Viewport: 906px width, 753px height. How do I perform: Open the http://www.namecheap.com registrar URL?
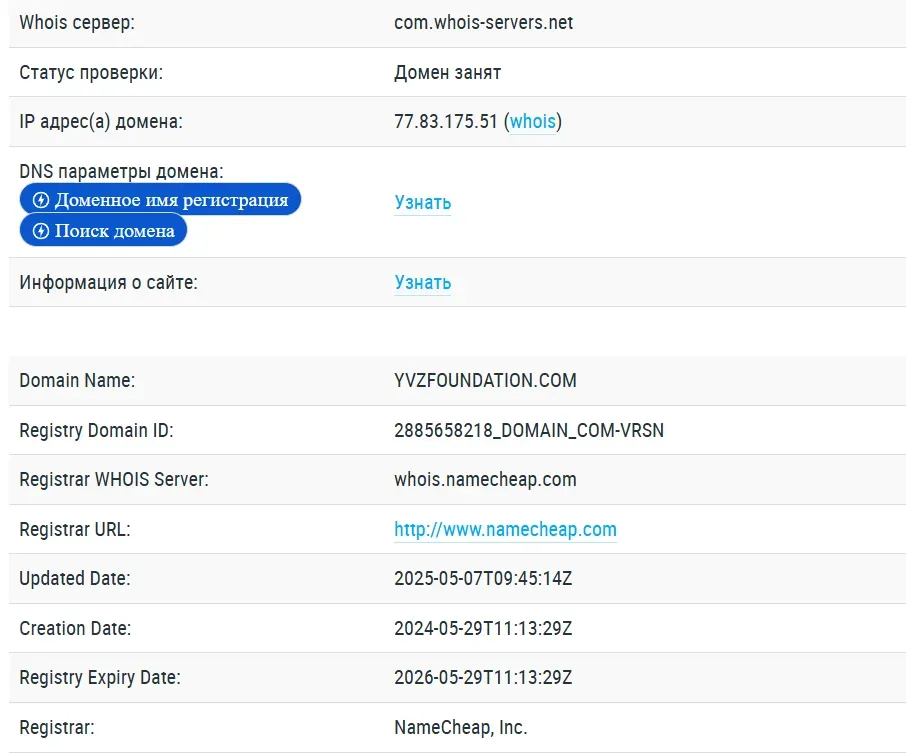point(505,530)
